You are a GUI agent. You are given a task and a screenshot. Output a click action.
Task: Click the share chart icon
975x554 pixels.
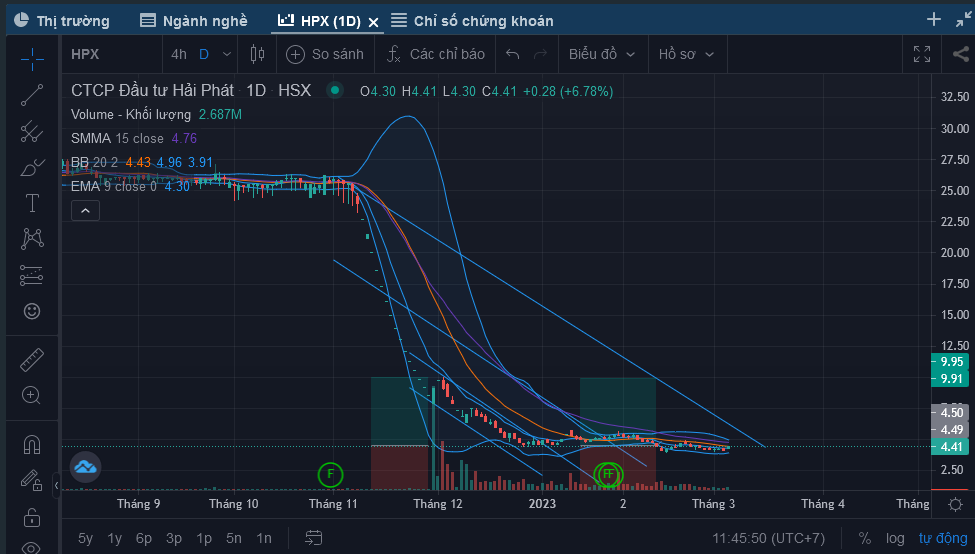pos(960,54)
